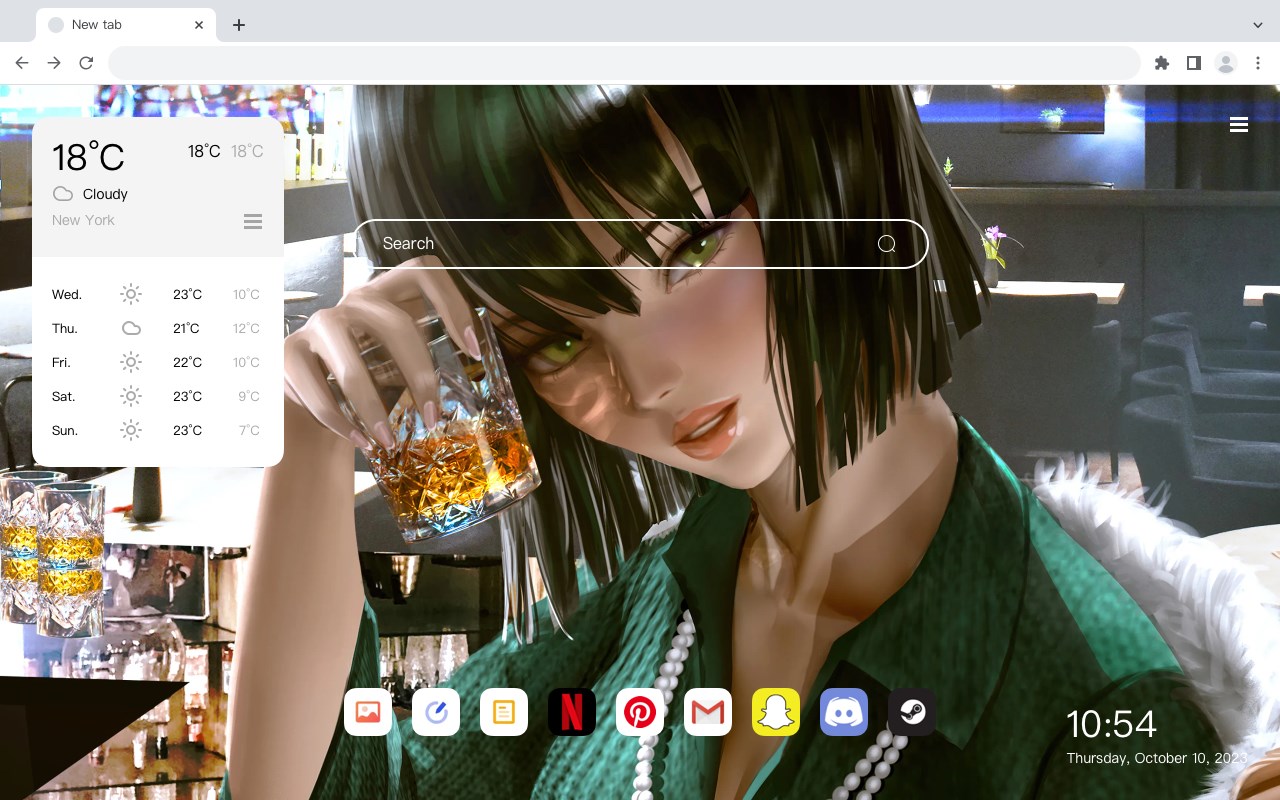This screenshot has width=1280, height=800.
Task: Click Thursday's cloud forecast icon
Action: pyautogui.click(x=131, y=328)
